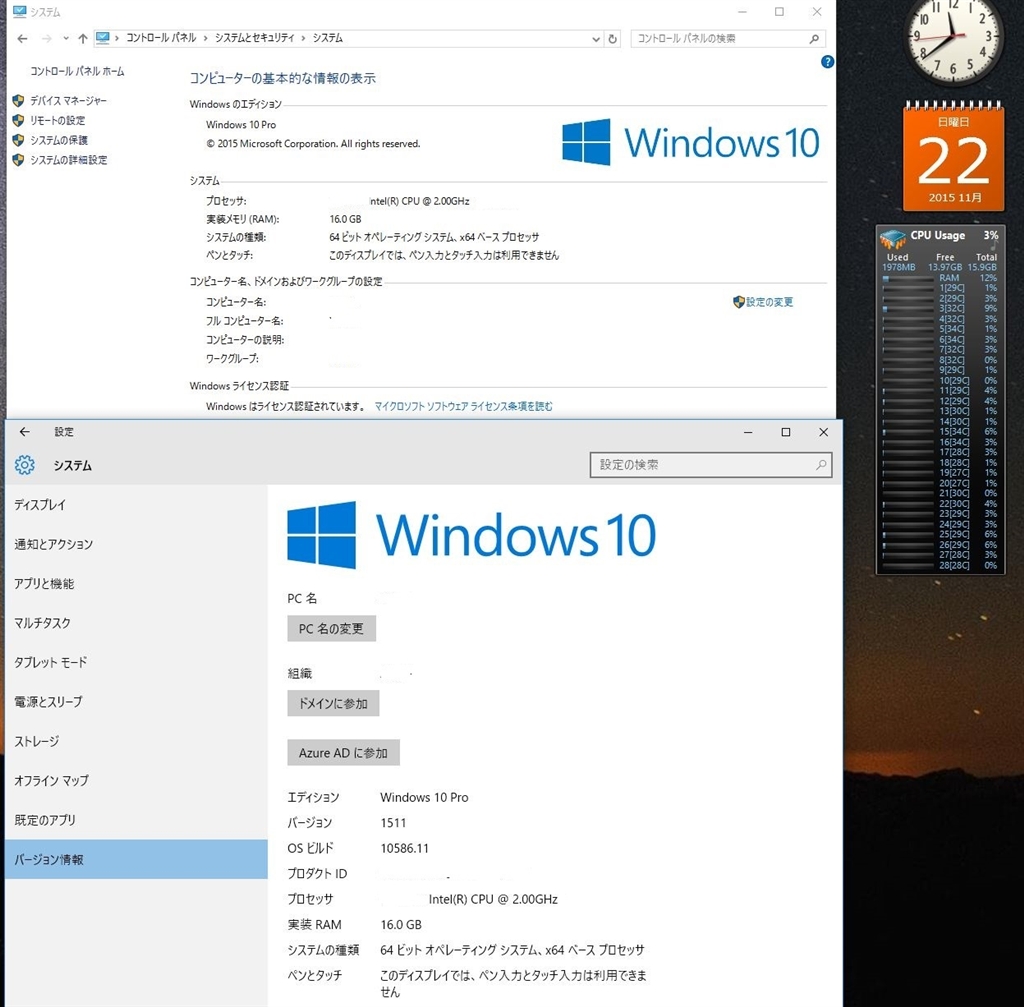The width and height of the screenshot is (1024, 1007).
Task: Click back arrow in 設定 window
Action: click(x=25, y=432)
